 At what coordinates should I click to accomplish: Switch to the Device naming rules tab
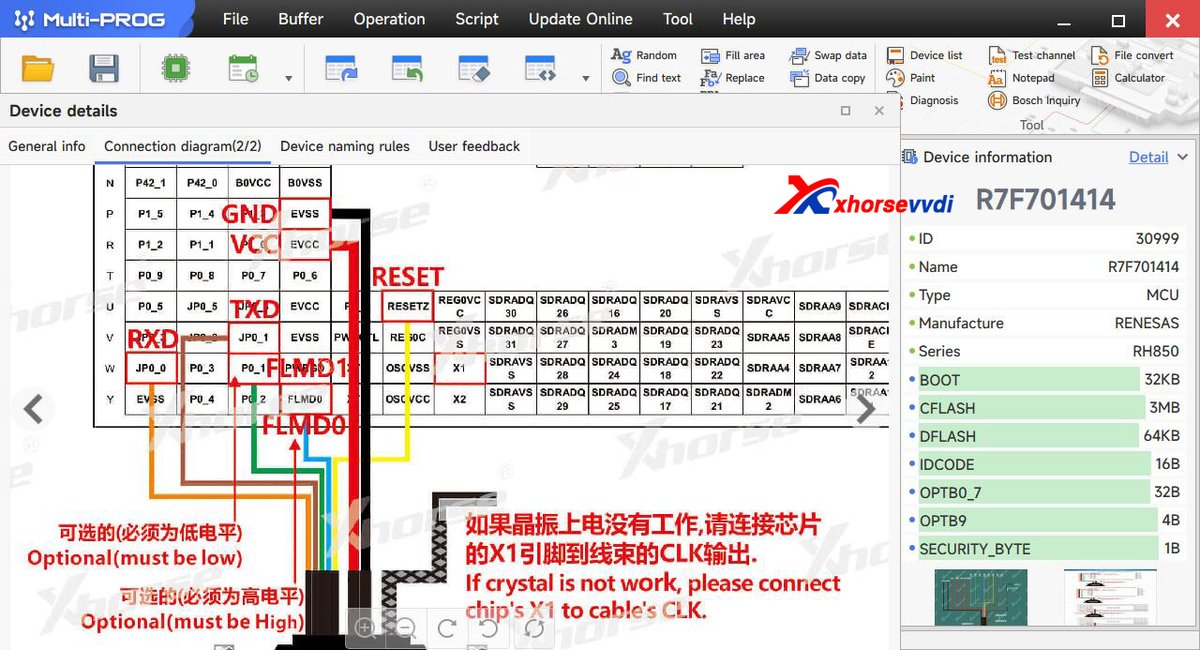tap(345, 146)
